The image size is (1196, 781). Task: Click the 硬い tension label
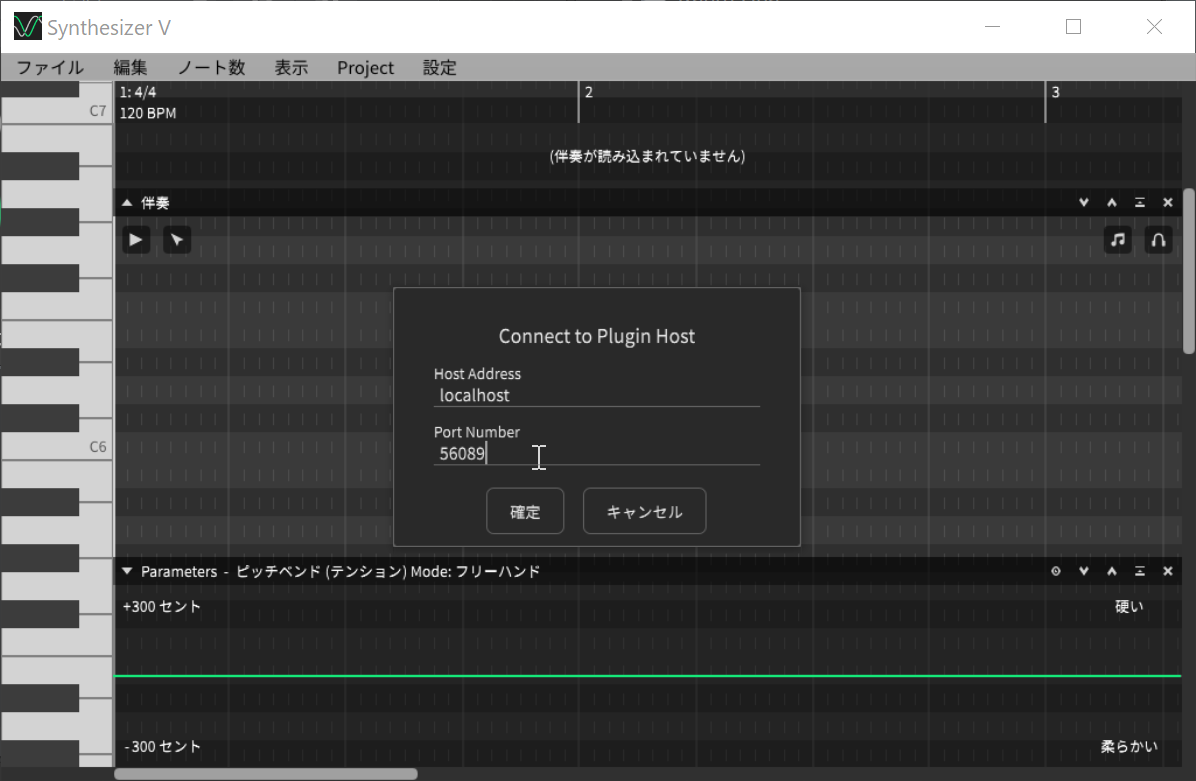point(1129,607)
